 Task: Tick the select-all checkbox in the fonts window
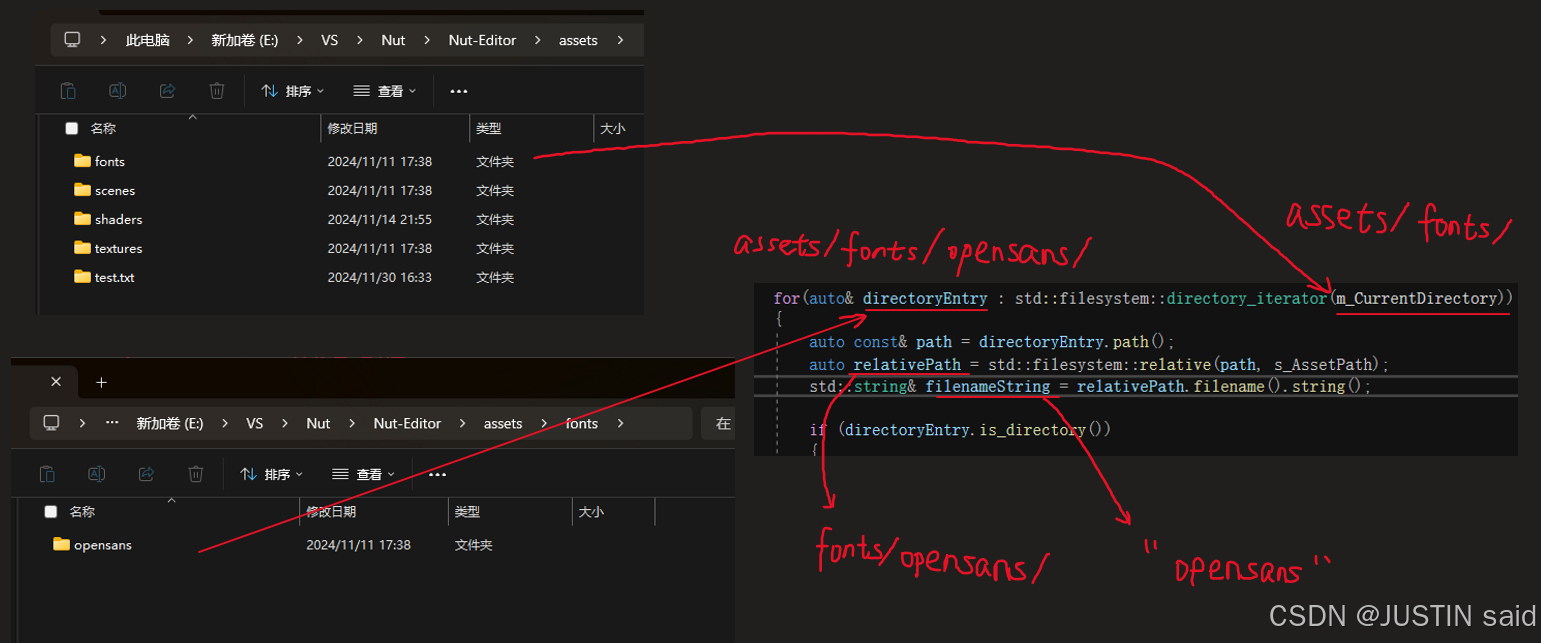(50, 512)
